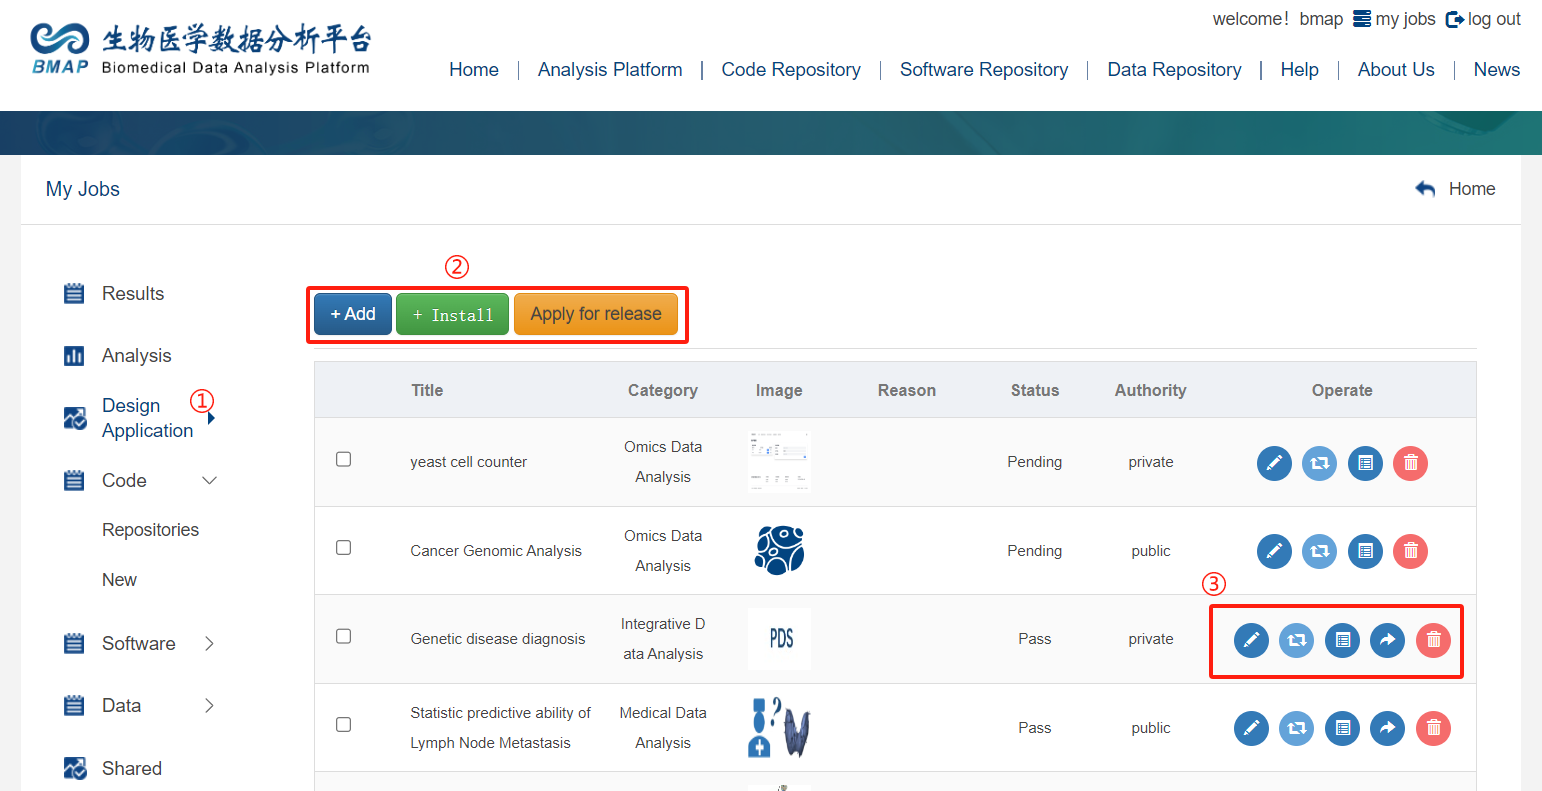This screenshot has width=1542, height=791.
Task: Open the PDS thumbnail image
Action: click(x=779, y=639)
